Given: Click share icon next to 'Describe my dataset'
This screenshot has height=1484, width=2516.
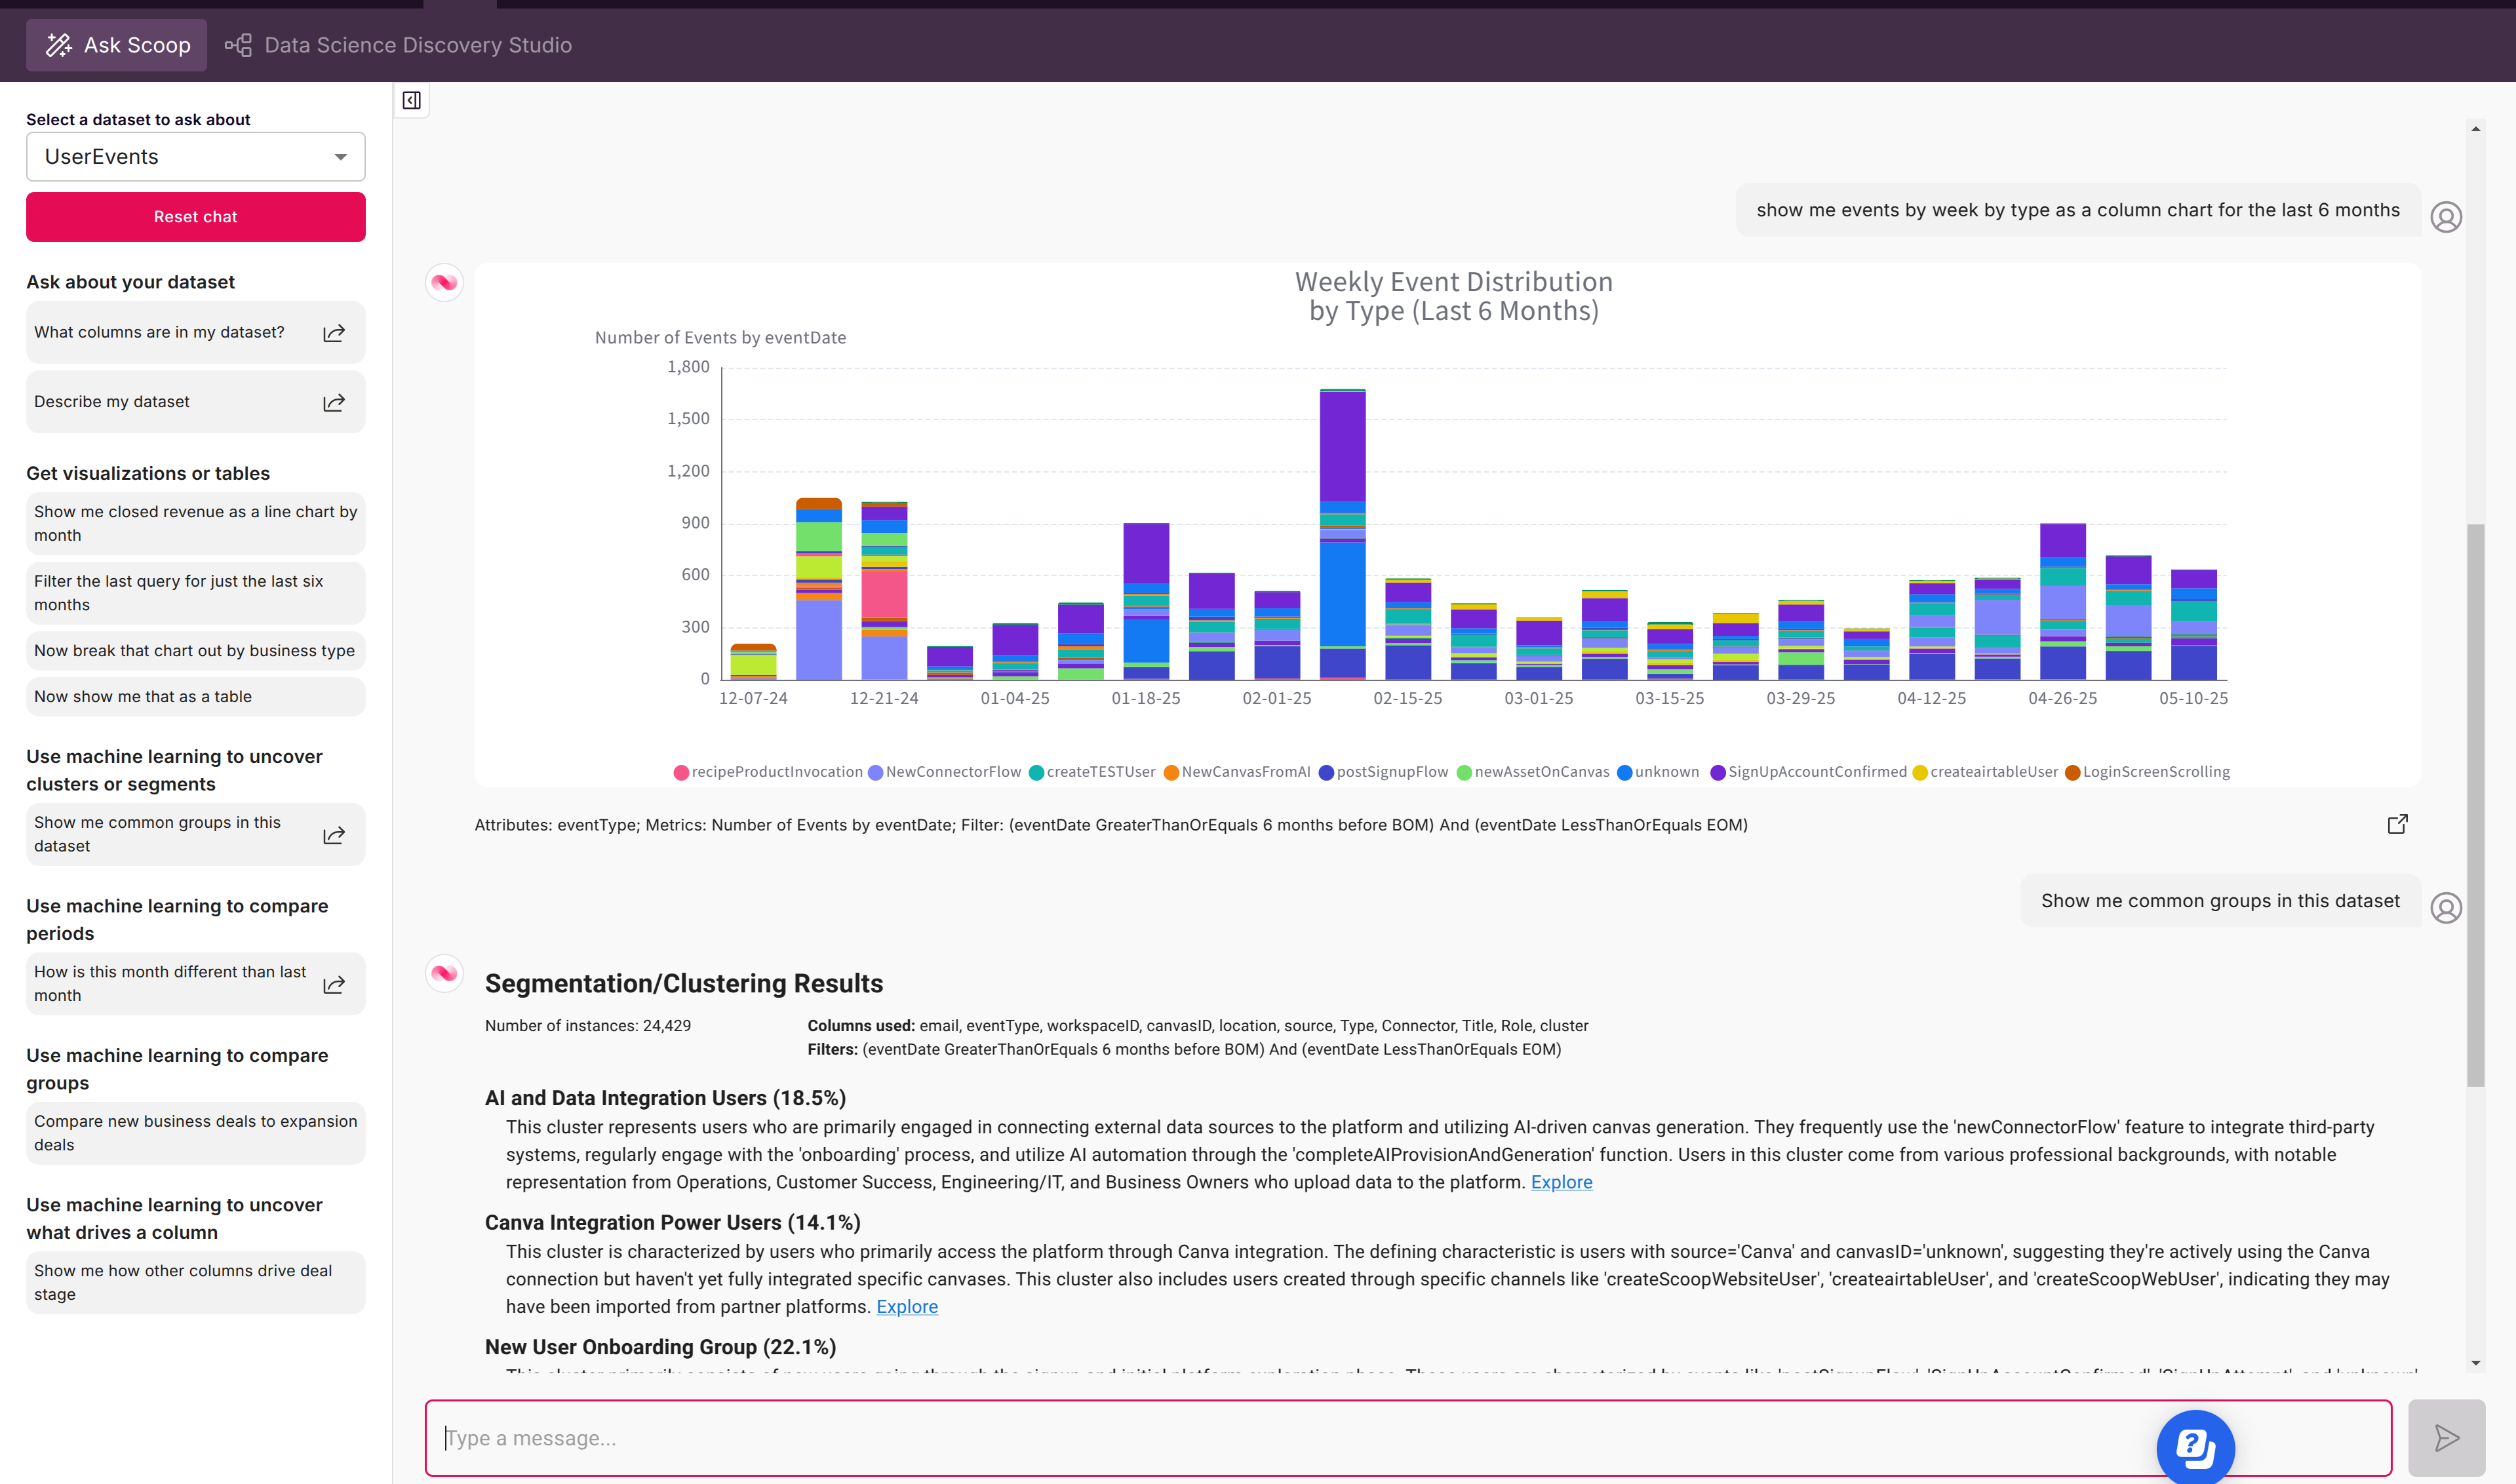Looking at the screenshot, I should tap(334, 402).
